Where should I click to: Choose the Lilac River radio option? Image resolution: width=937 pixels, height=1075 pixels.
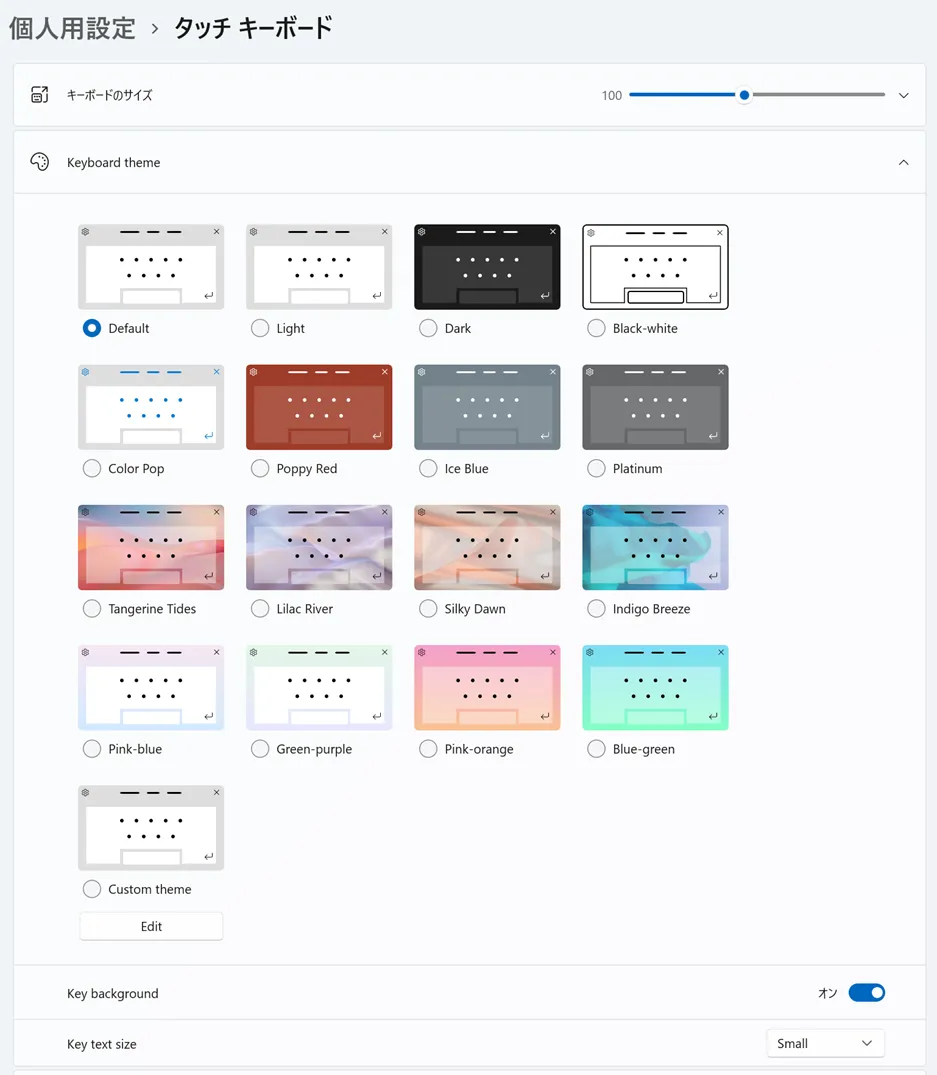click(x=260, y=609)
